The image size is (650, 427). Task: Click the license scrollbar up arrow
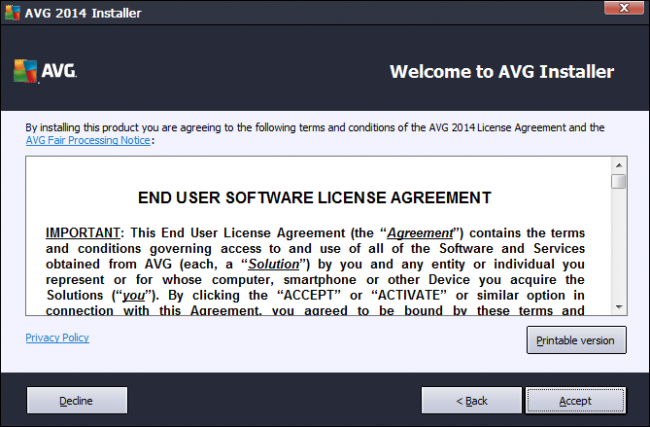[619, 164]
